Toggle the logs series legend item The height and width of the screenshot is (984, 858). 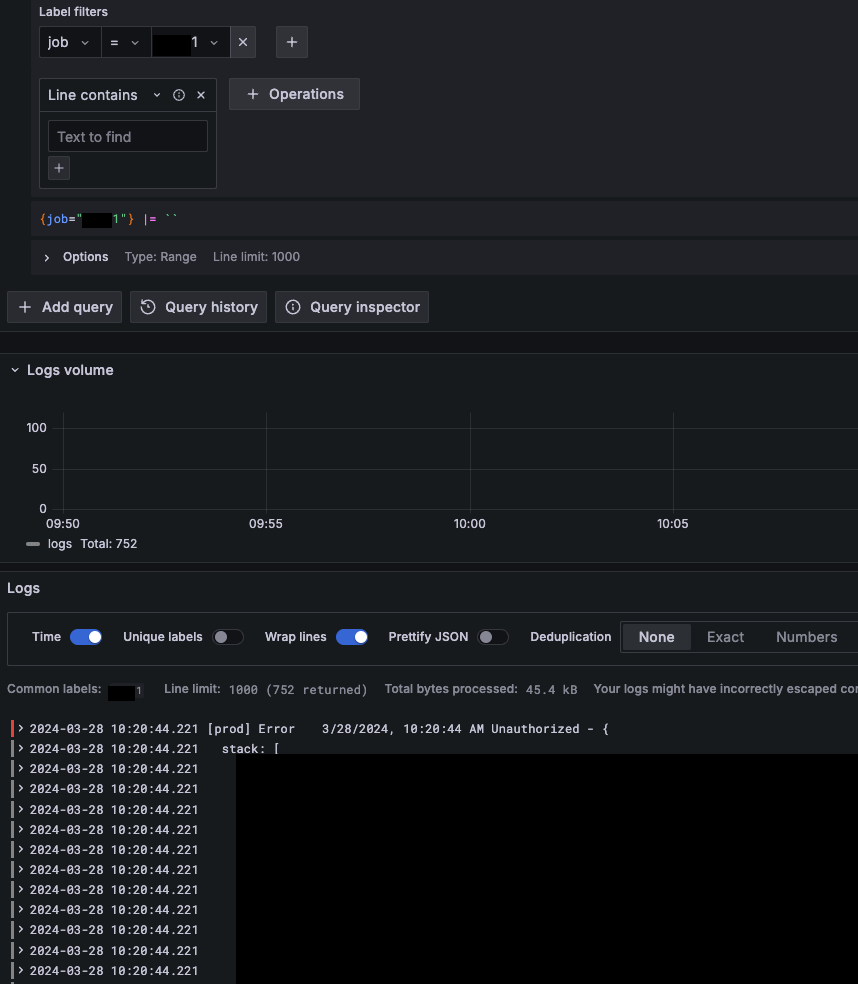click(x=60, y=544)
